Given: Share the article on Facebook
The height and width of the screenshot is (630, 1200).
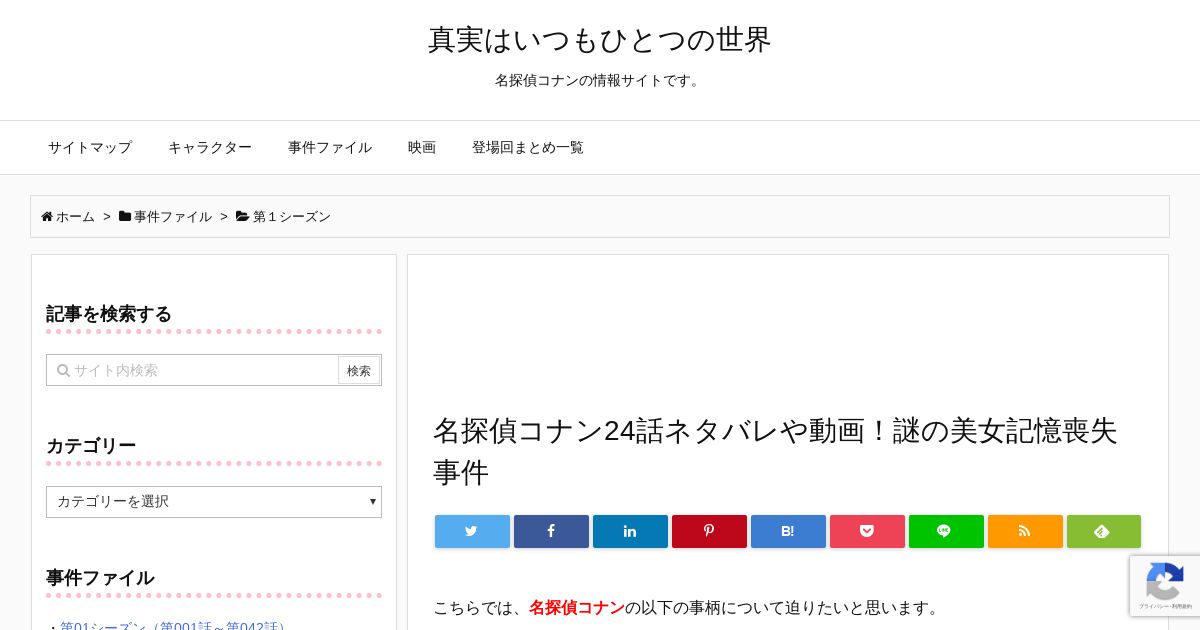Looking at the screenshot, I should 551,531.
